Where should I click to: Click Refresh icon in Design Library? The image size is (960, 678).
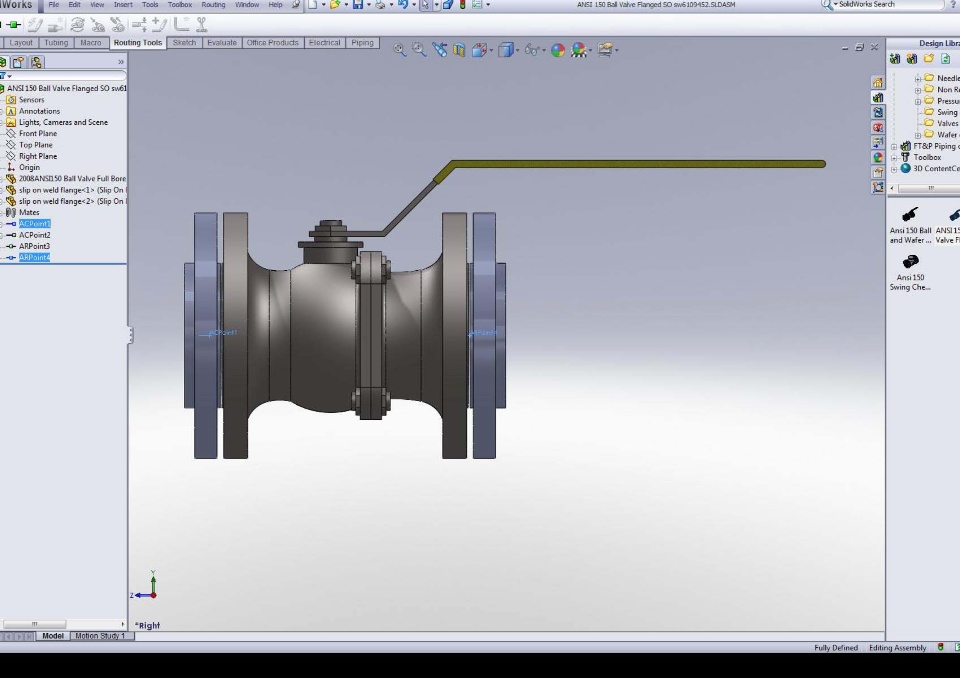[946, 59]
